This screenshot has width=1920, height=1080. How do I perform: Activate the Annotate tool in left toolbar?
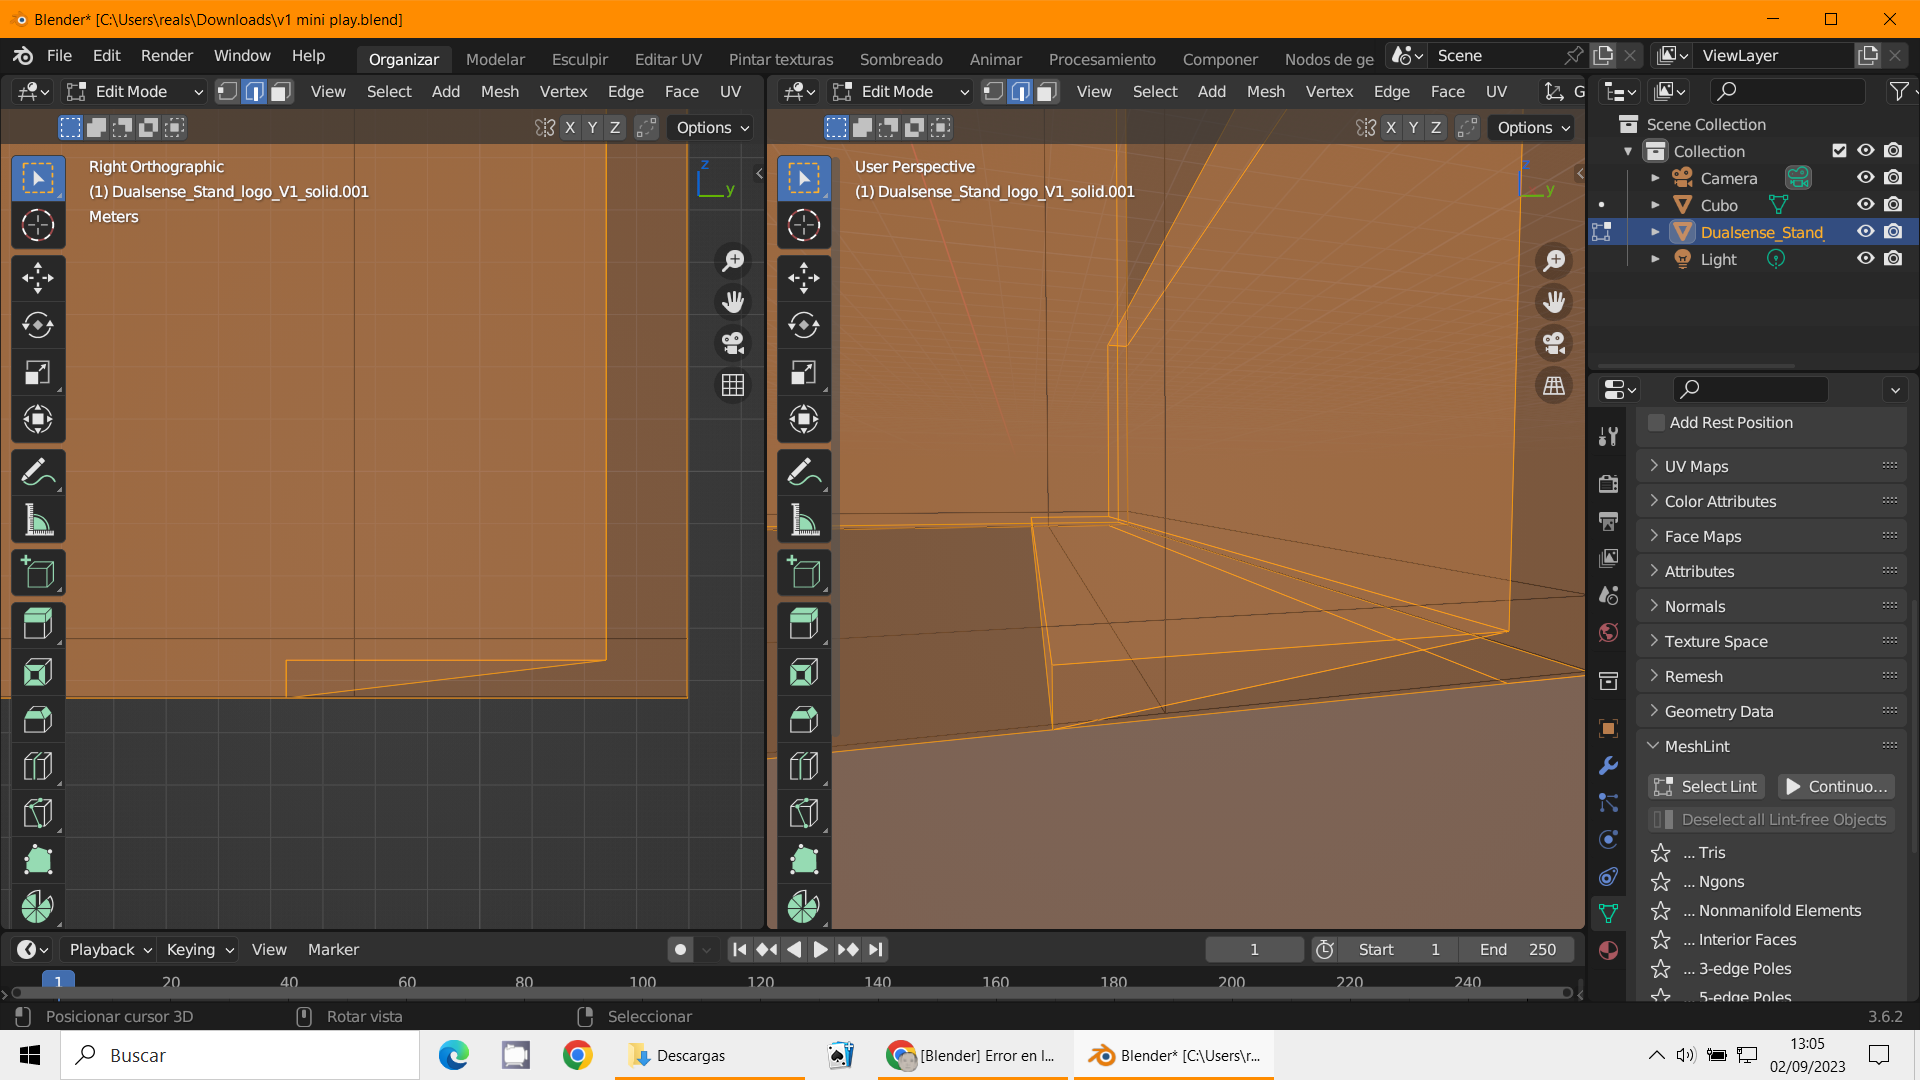coord(38,472)
